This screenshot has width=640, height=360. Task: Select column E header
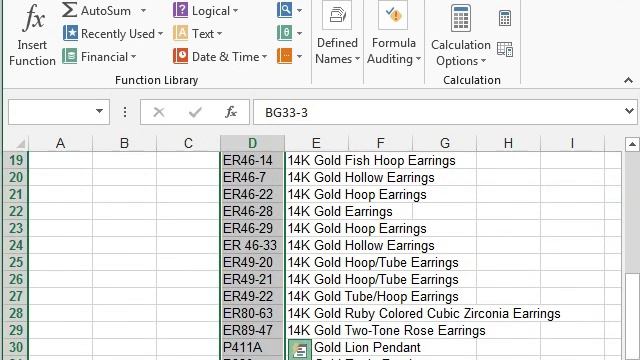(x=316, y=143)
